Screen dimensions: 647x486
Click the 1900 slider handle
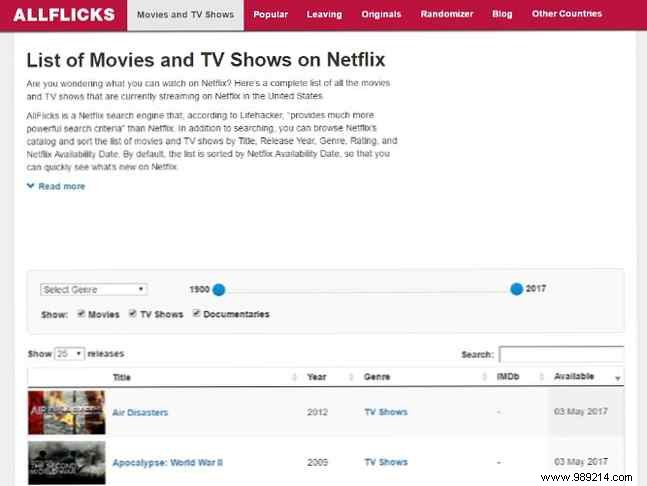[x=219, y=290]
